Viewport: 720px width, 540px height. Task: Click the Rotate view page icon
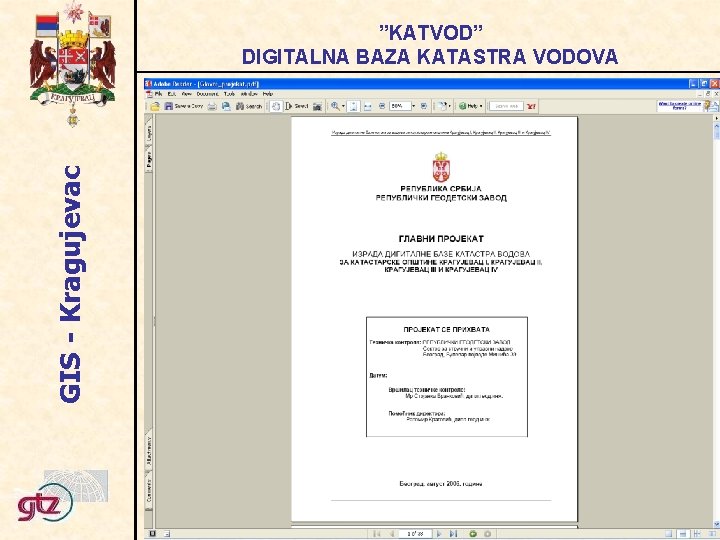[x=441, y=106]
